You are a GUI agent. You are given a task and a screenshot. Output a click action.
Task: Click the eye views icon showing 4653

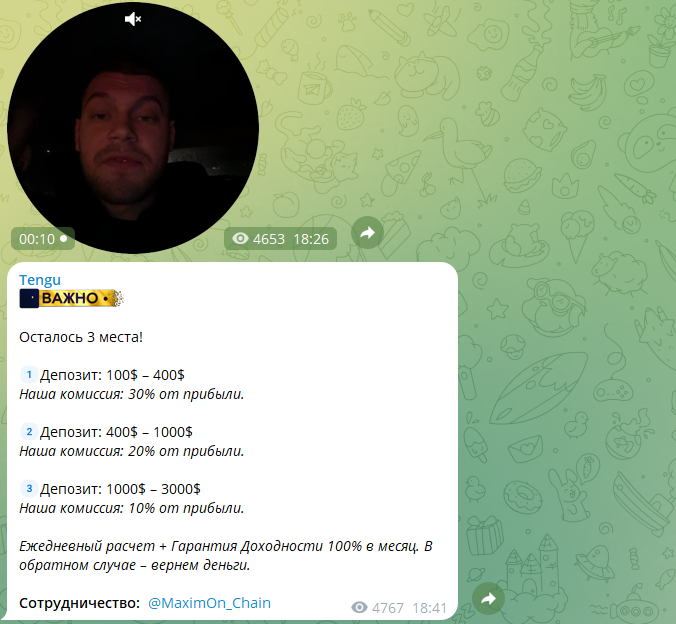point(240,238)
